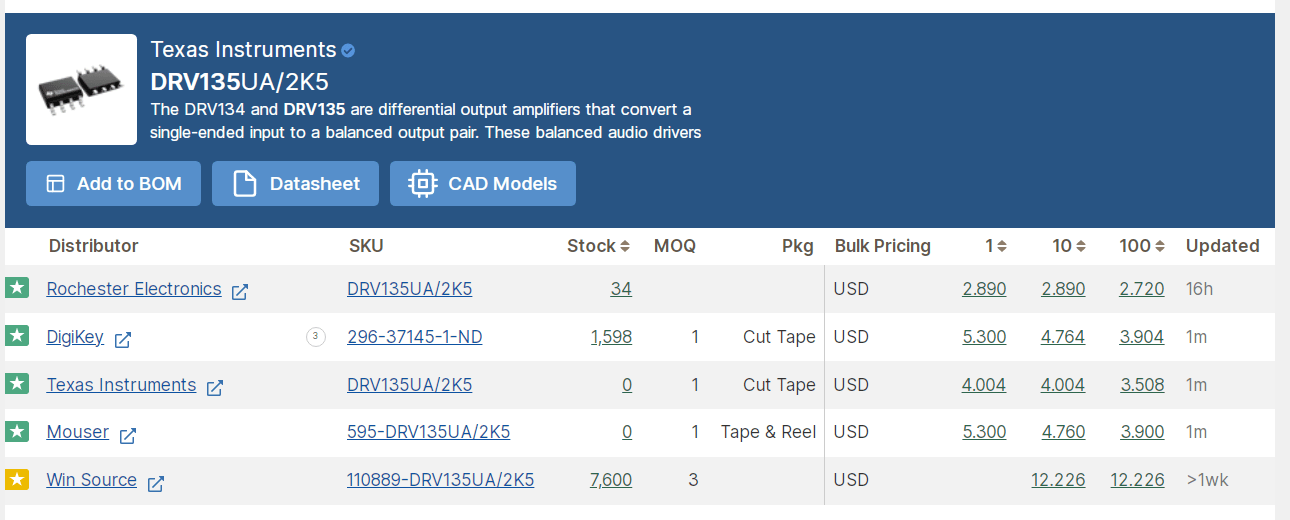Open Texas Instruments SKU DRV135UA/2K5 link

click(x=410, y=385)
